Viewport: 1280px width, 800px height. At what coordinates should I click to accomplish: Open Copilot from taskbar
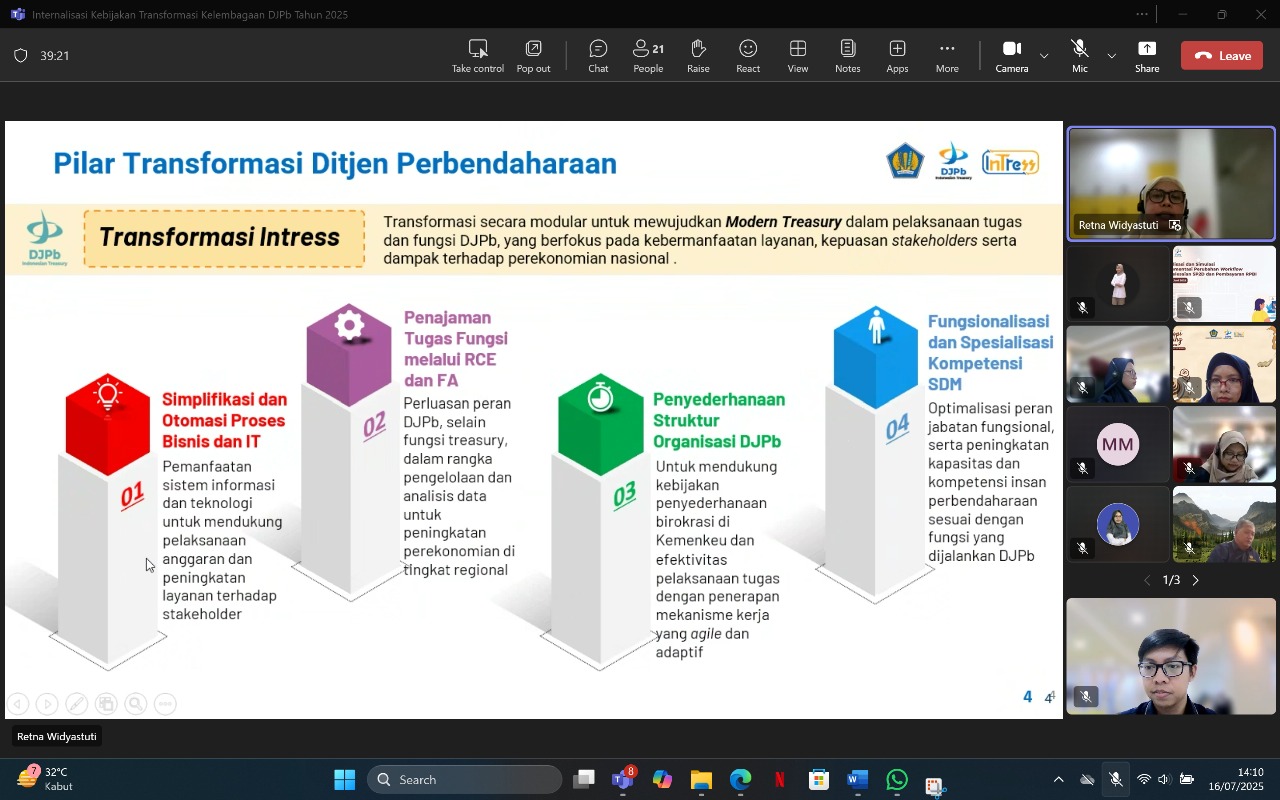[662, 779]
